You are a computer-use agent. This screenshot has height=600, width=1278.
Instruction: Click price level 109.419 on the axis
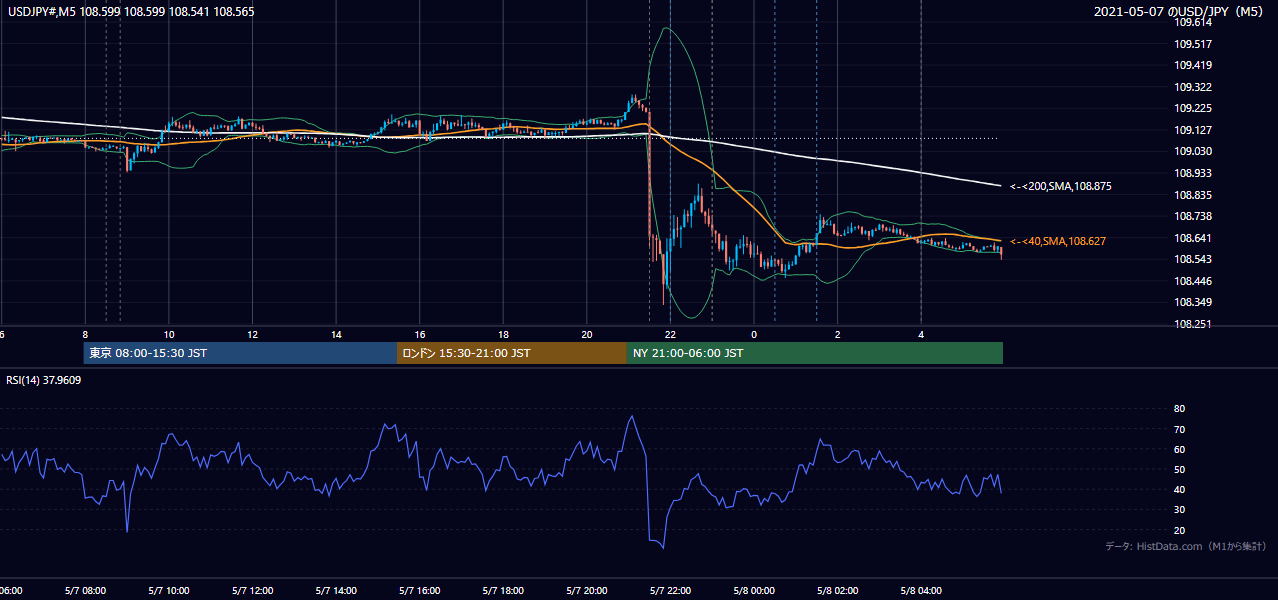click(1193, 65)
